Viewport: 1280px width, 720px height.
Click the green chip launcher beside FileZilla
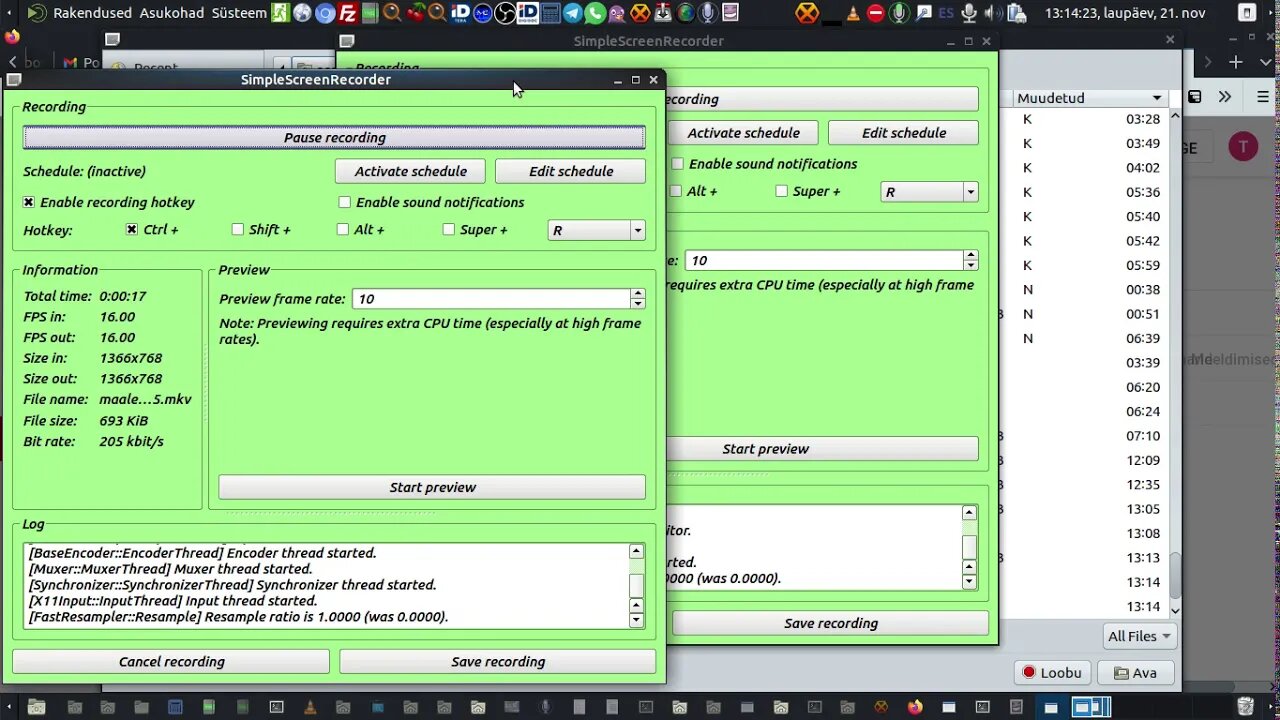(x=370, y=13)
